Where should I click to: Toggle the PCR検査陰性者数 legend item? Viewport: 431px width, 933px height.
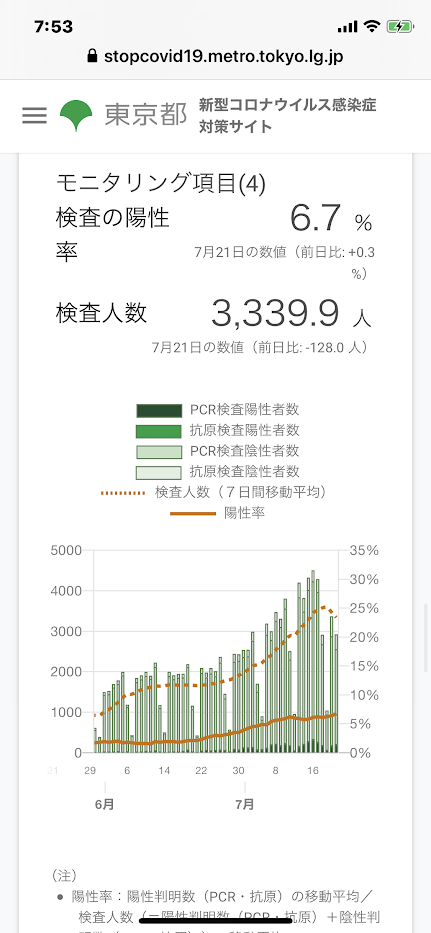(x=218, y=451)
